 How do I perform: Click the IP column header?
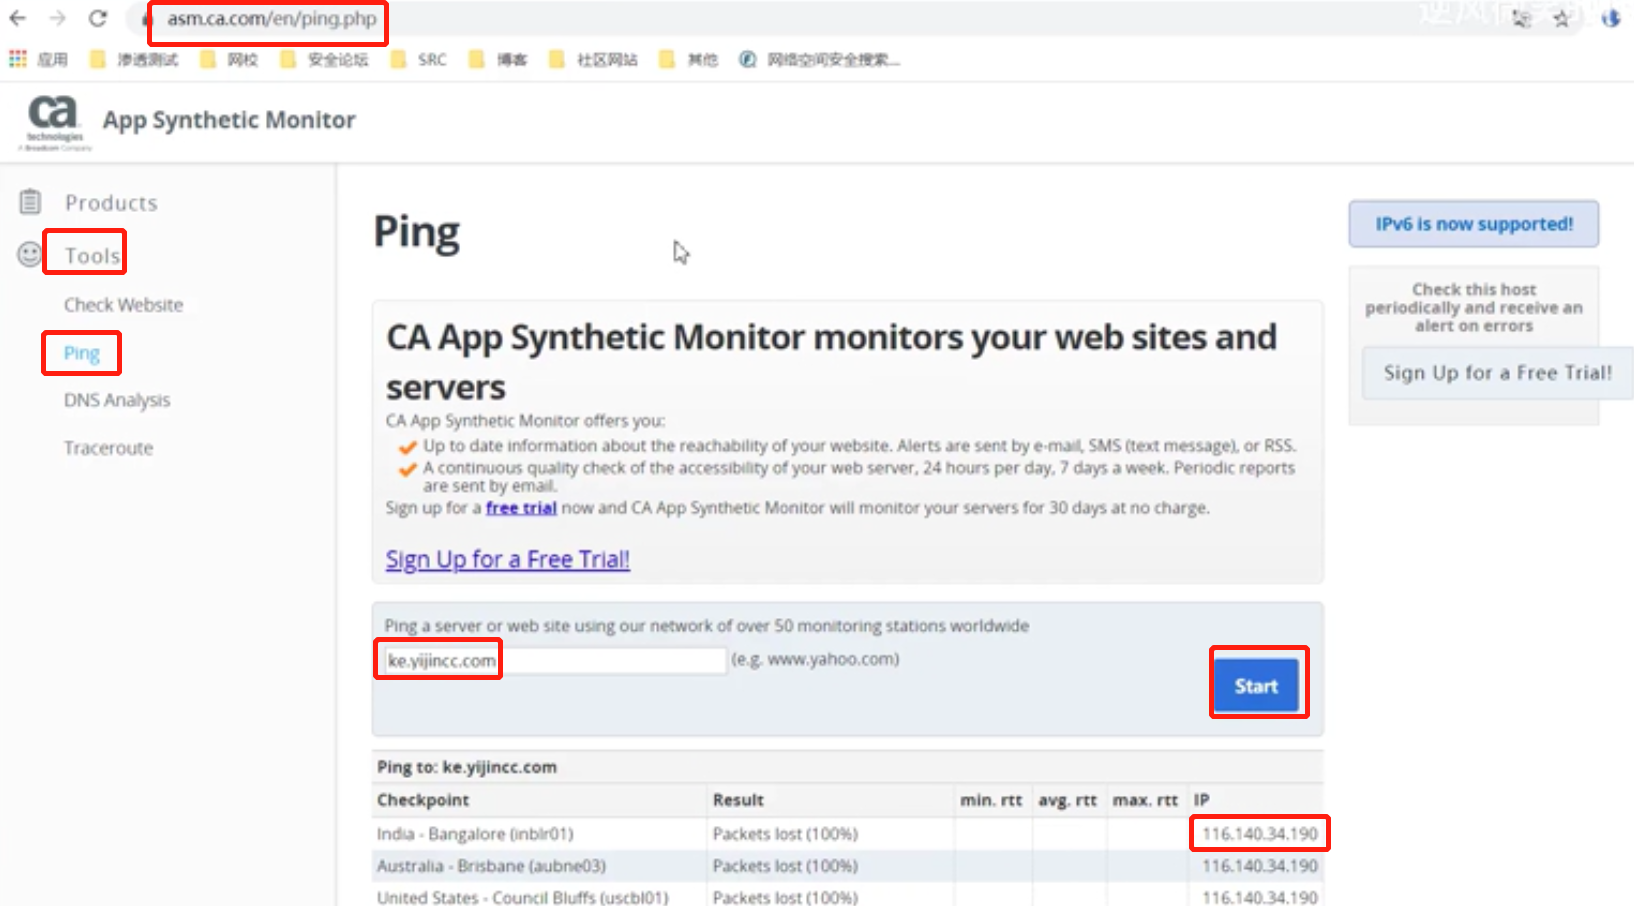coord(1202,800)
